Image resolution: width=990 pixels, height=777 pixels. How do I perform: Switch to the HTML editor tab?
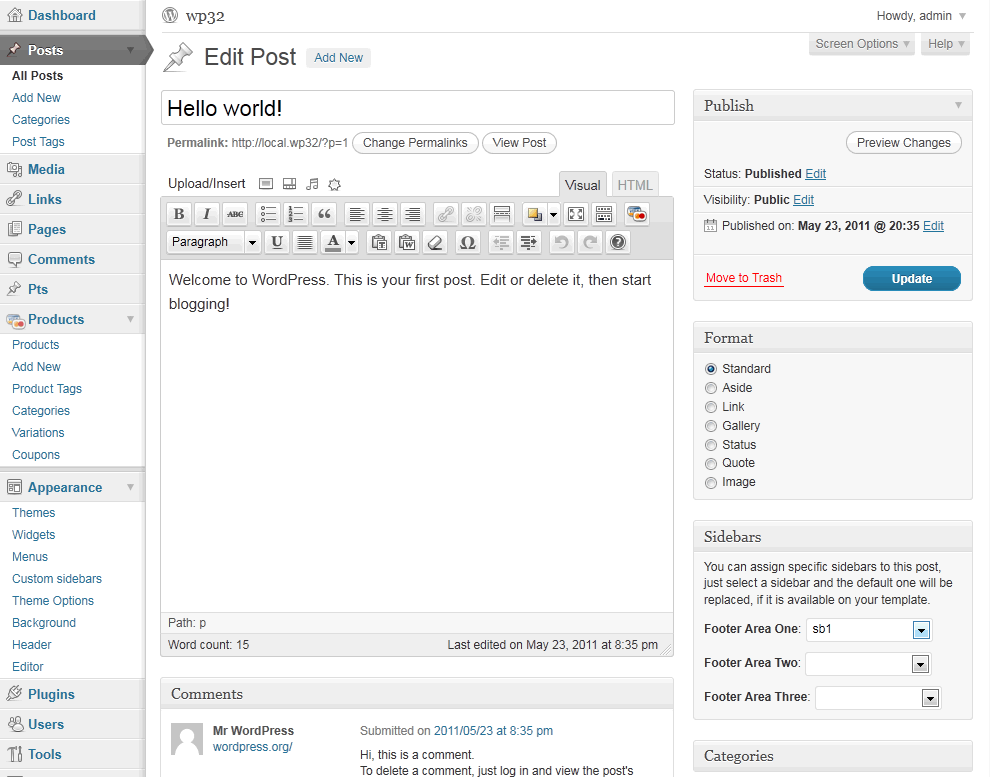coord(635,185)
